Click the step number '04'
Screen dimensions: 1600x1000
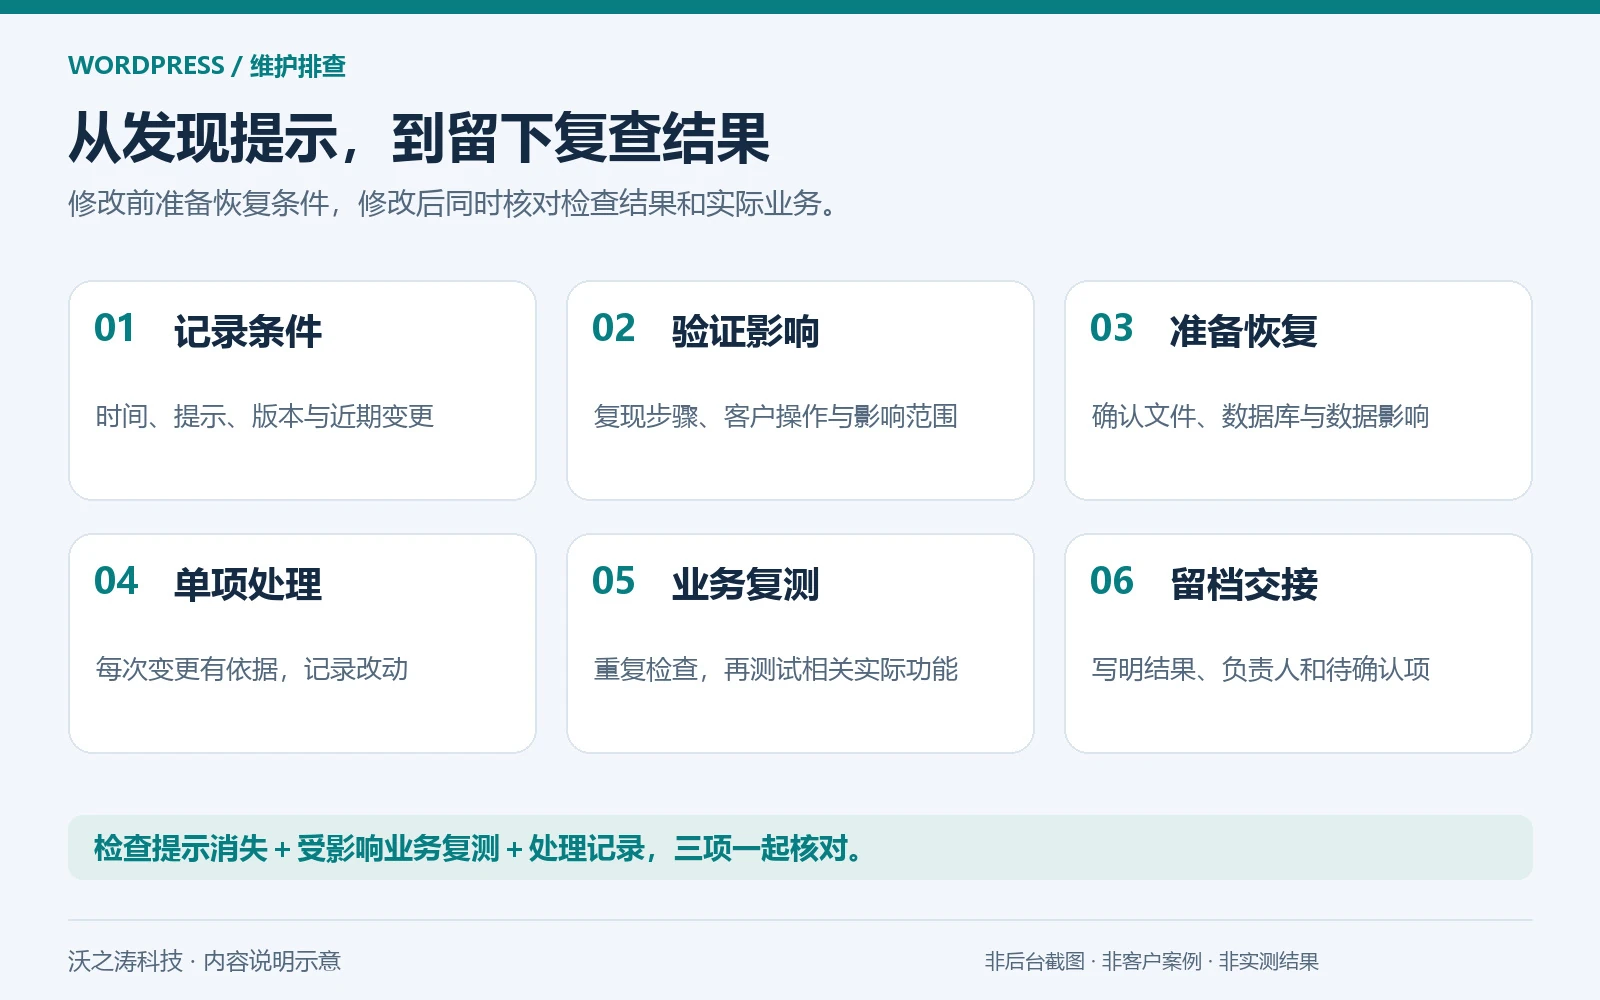(116, 581)
